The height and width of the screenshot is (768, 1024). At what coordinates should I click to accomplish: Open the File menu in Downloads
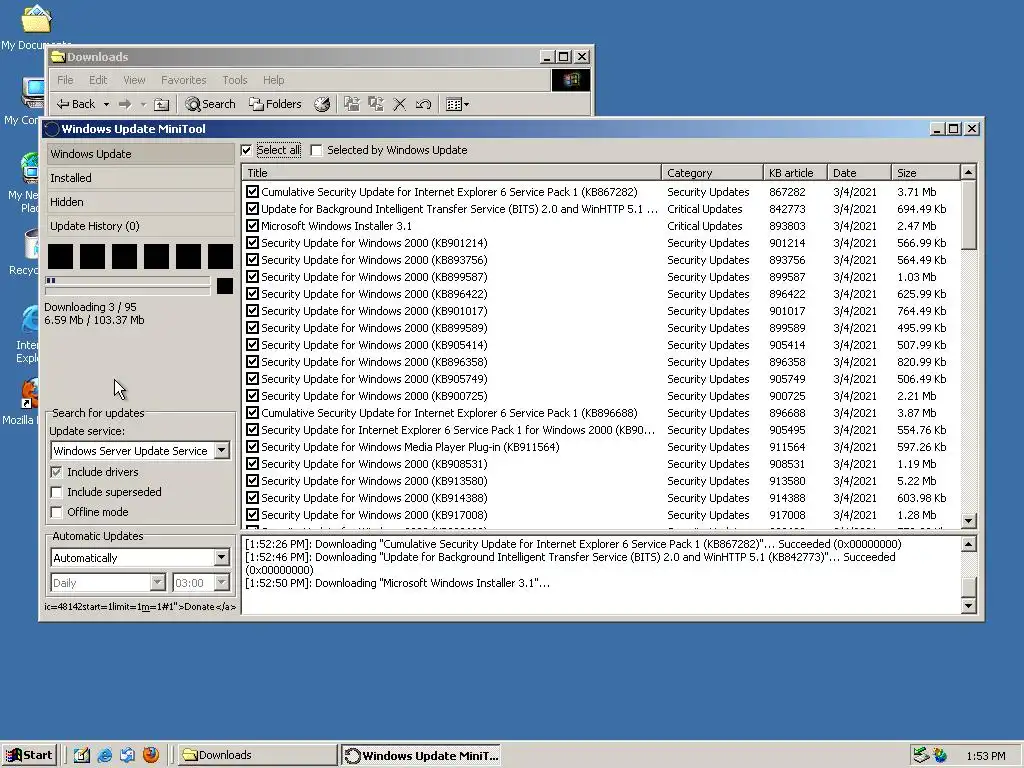(x=65, y=80)
